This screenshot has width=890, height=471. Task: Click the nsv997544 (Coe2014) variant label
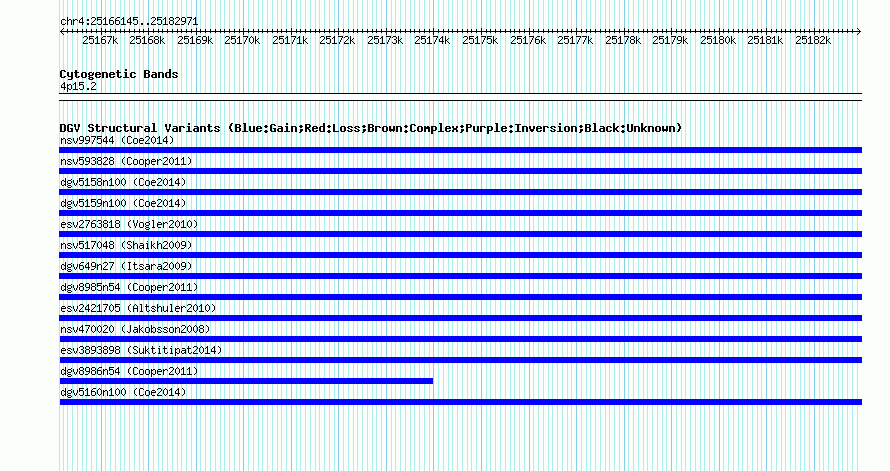pyautogui.click(x=117, y=140)
